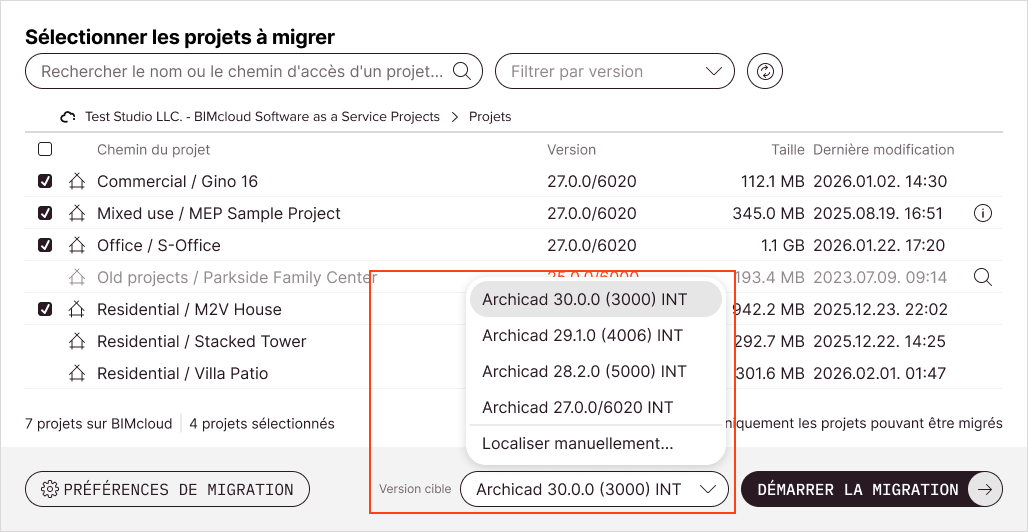Choose Archicad 27.0.0/6020 INT option

[x=596, y=407]
